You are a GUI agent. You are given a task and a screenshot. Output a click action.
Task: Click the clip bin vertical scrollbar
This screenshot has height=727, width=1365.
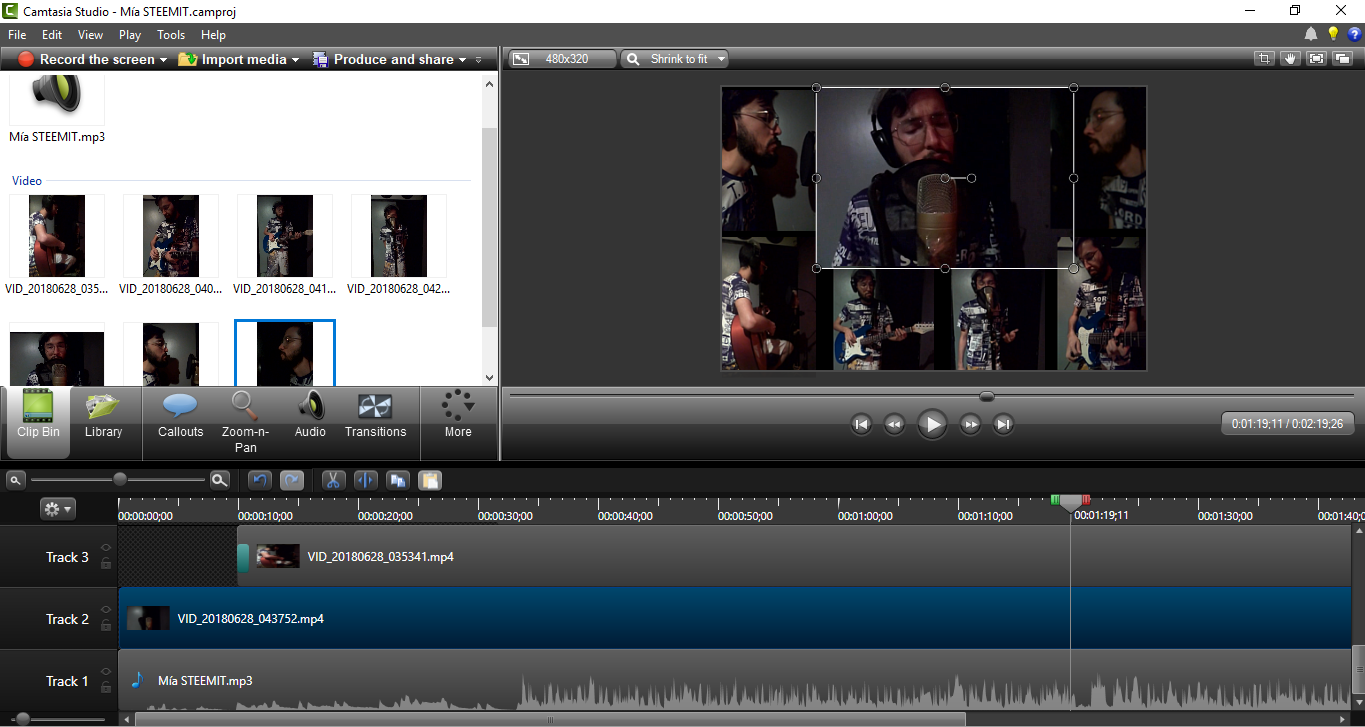[x=489, y=228]
